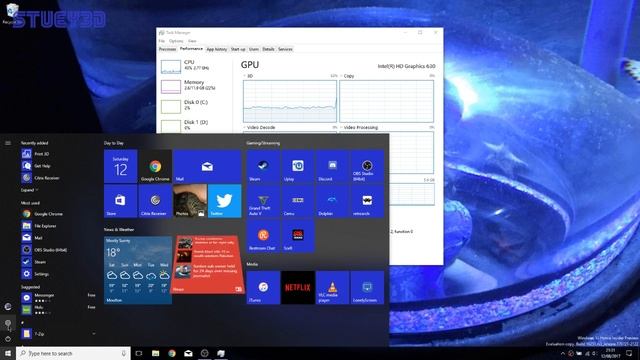Launch the Restream Chat tile
This screenshot has height=360, width=640.
pyautogui.click(x=263, y=236)
